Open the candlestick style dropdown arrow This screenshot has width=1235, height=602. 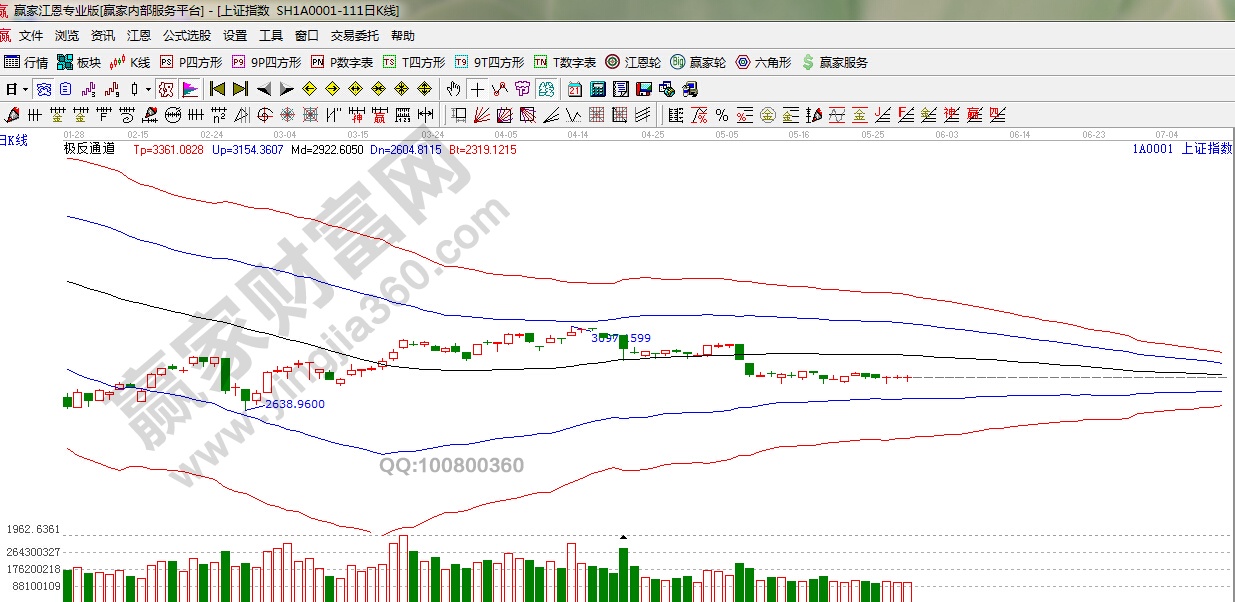click(149, 88)
